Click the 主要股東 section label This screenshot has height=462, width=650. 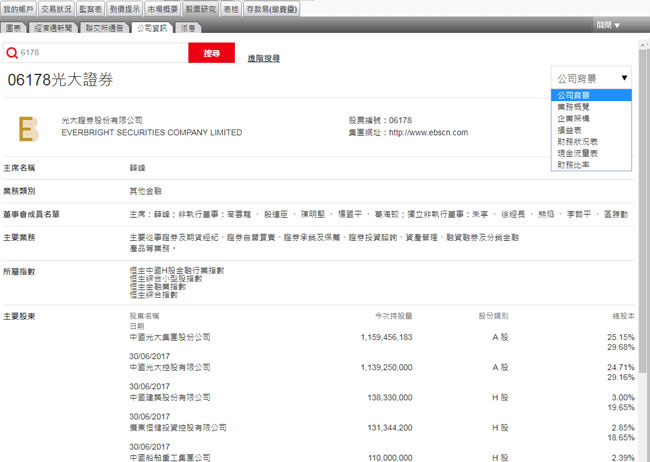pos(19,316)
